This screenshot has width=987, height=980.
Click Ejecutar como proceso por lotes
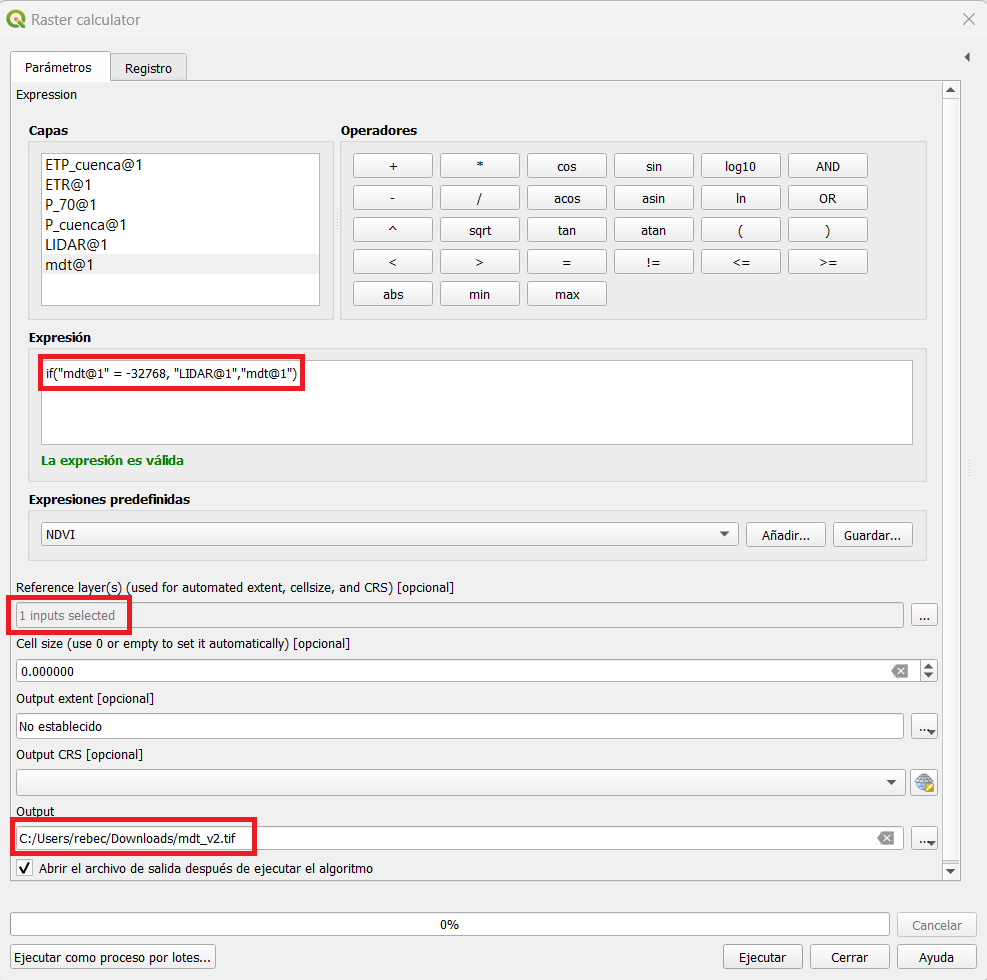click(113, 957)
